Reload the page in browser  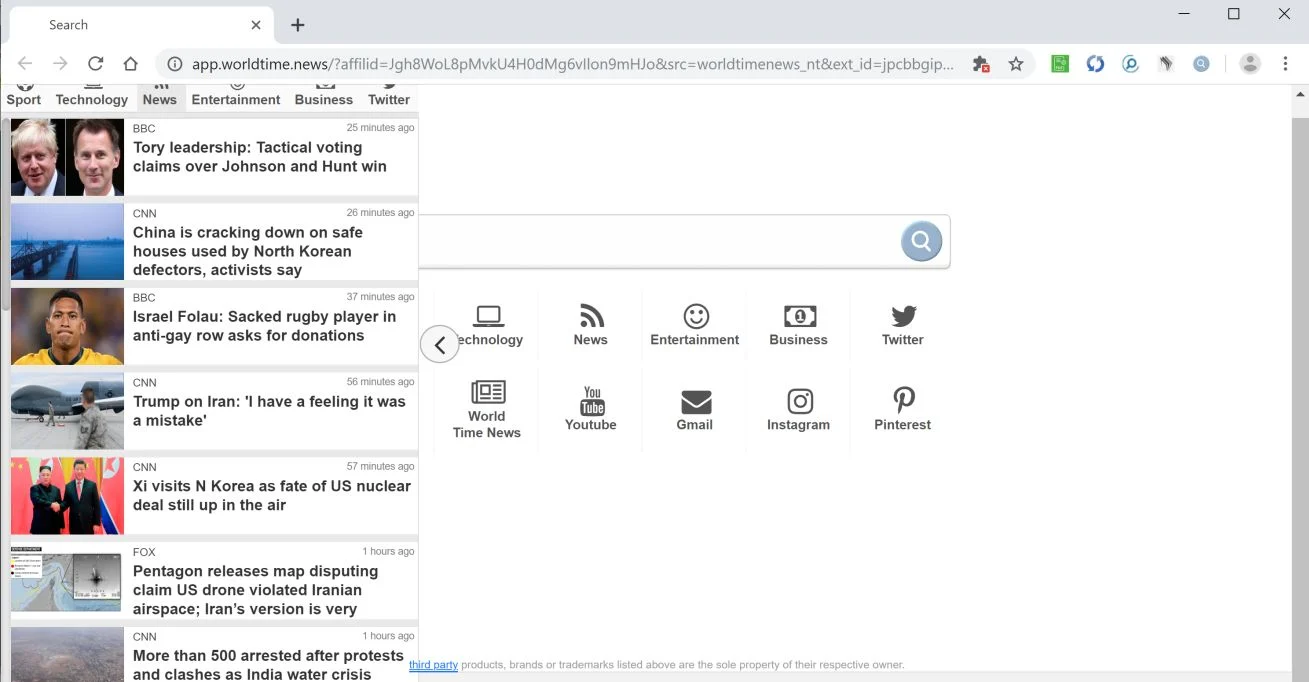pyautogui.click(x=95, y=63)
